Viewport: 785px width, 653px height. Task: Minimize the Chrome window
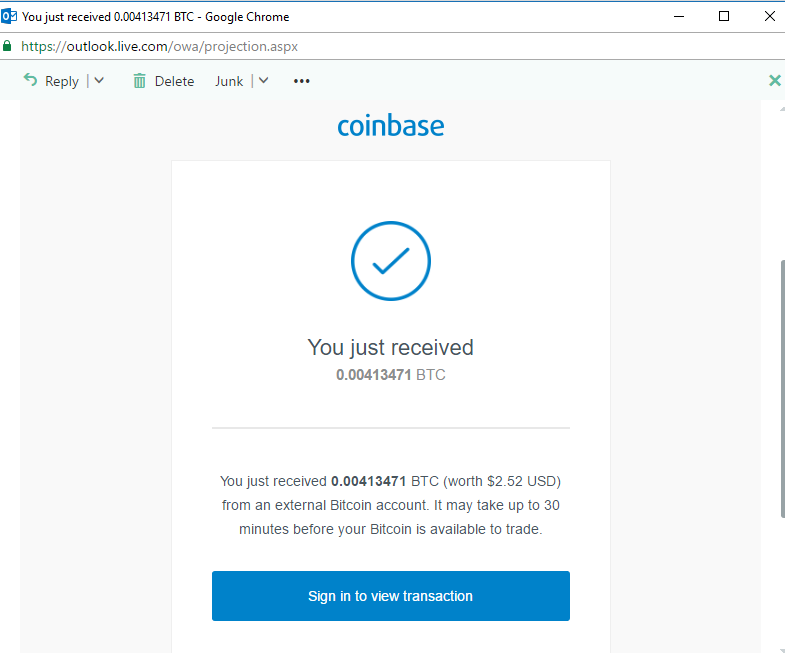point(680,16)
